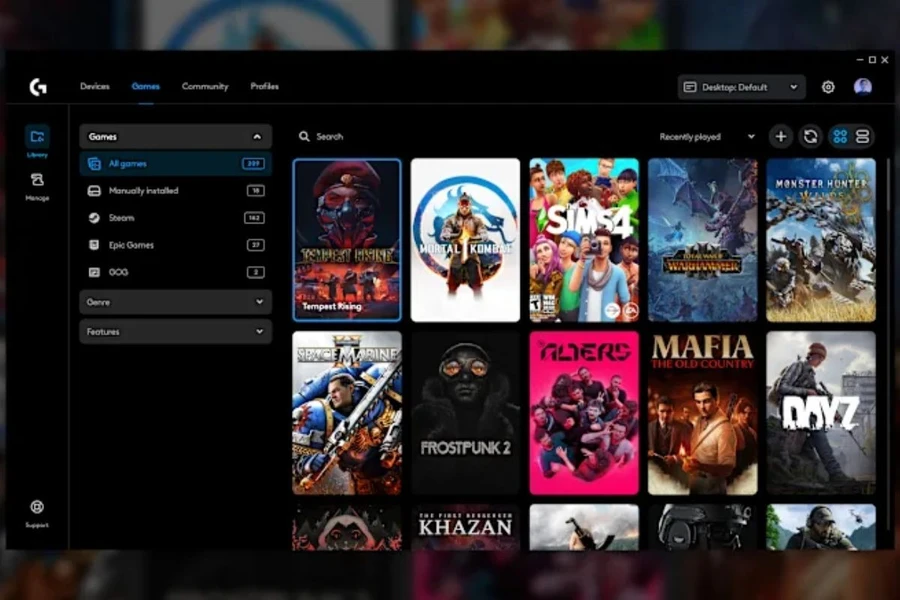Go to the Devices tab
Screen dimensions: 900x600
coord(95,87)
